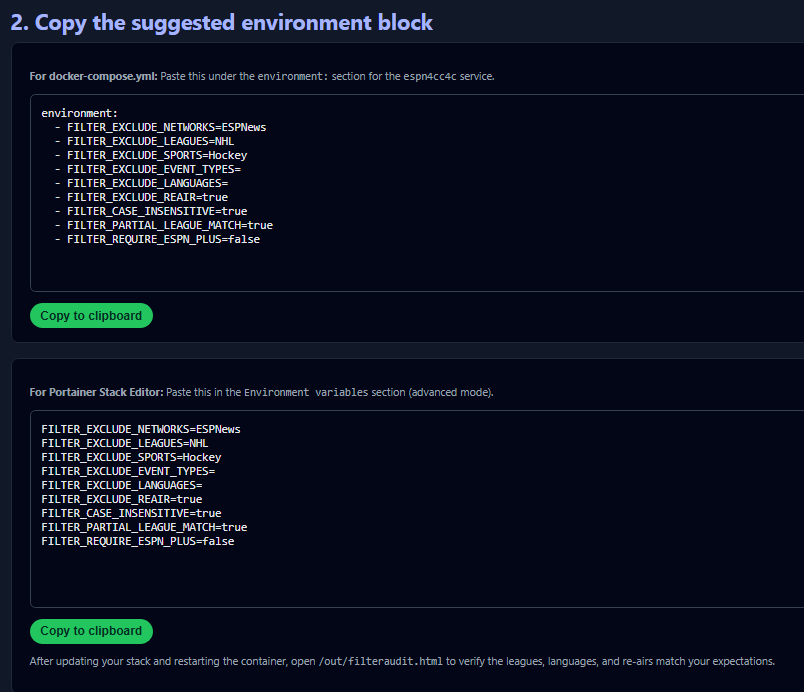Click FILTER_EXCLUDE_REAIR=true line in docker-compose block
This screenshot has width=804, height=692.
[x=147, y=197]
